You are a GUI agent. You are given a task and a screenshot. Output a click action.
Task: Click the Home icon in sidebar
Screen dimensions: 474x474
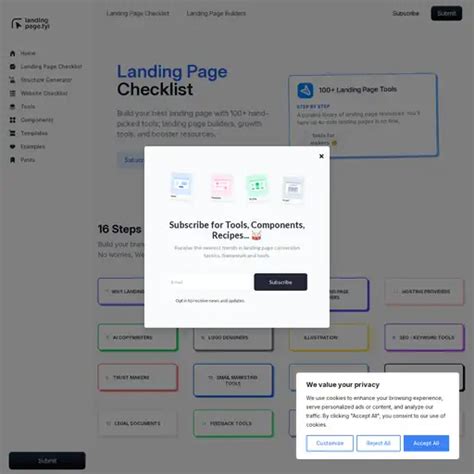tap(13, 53)
